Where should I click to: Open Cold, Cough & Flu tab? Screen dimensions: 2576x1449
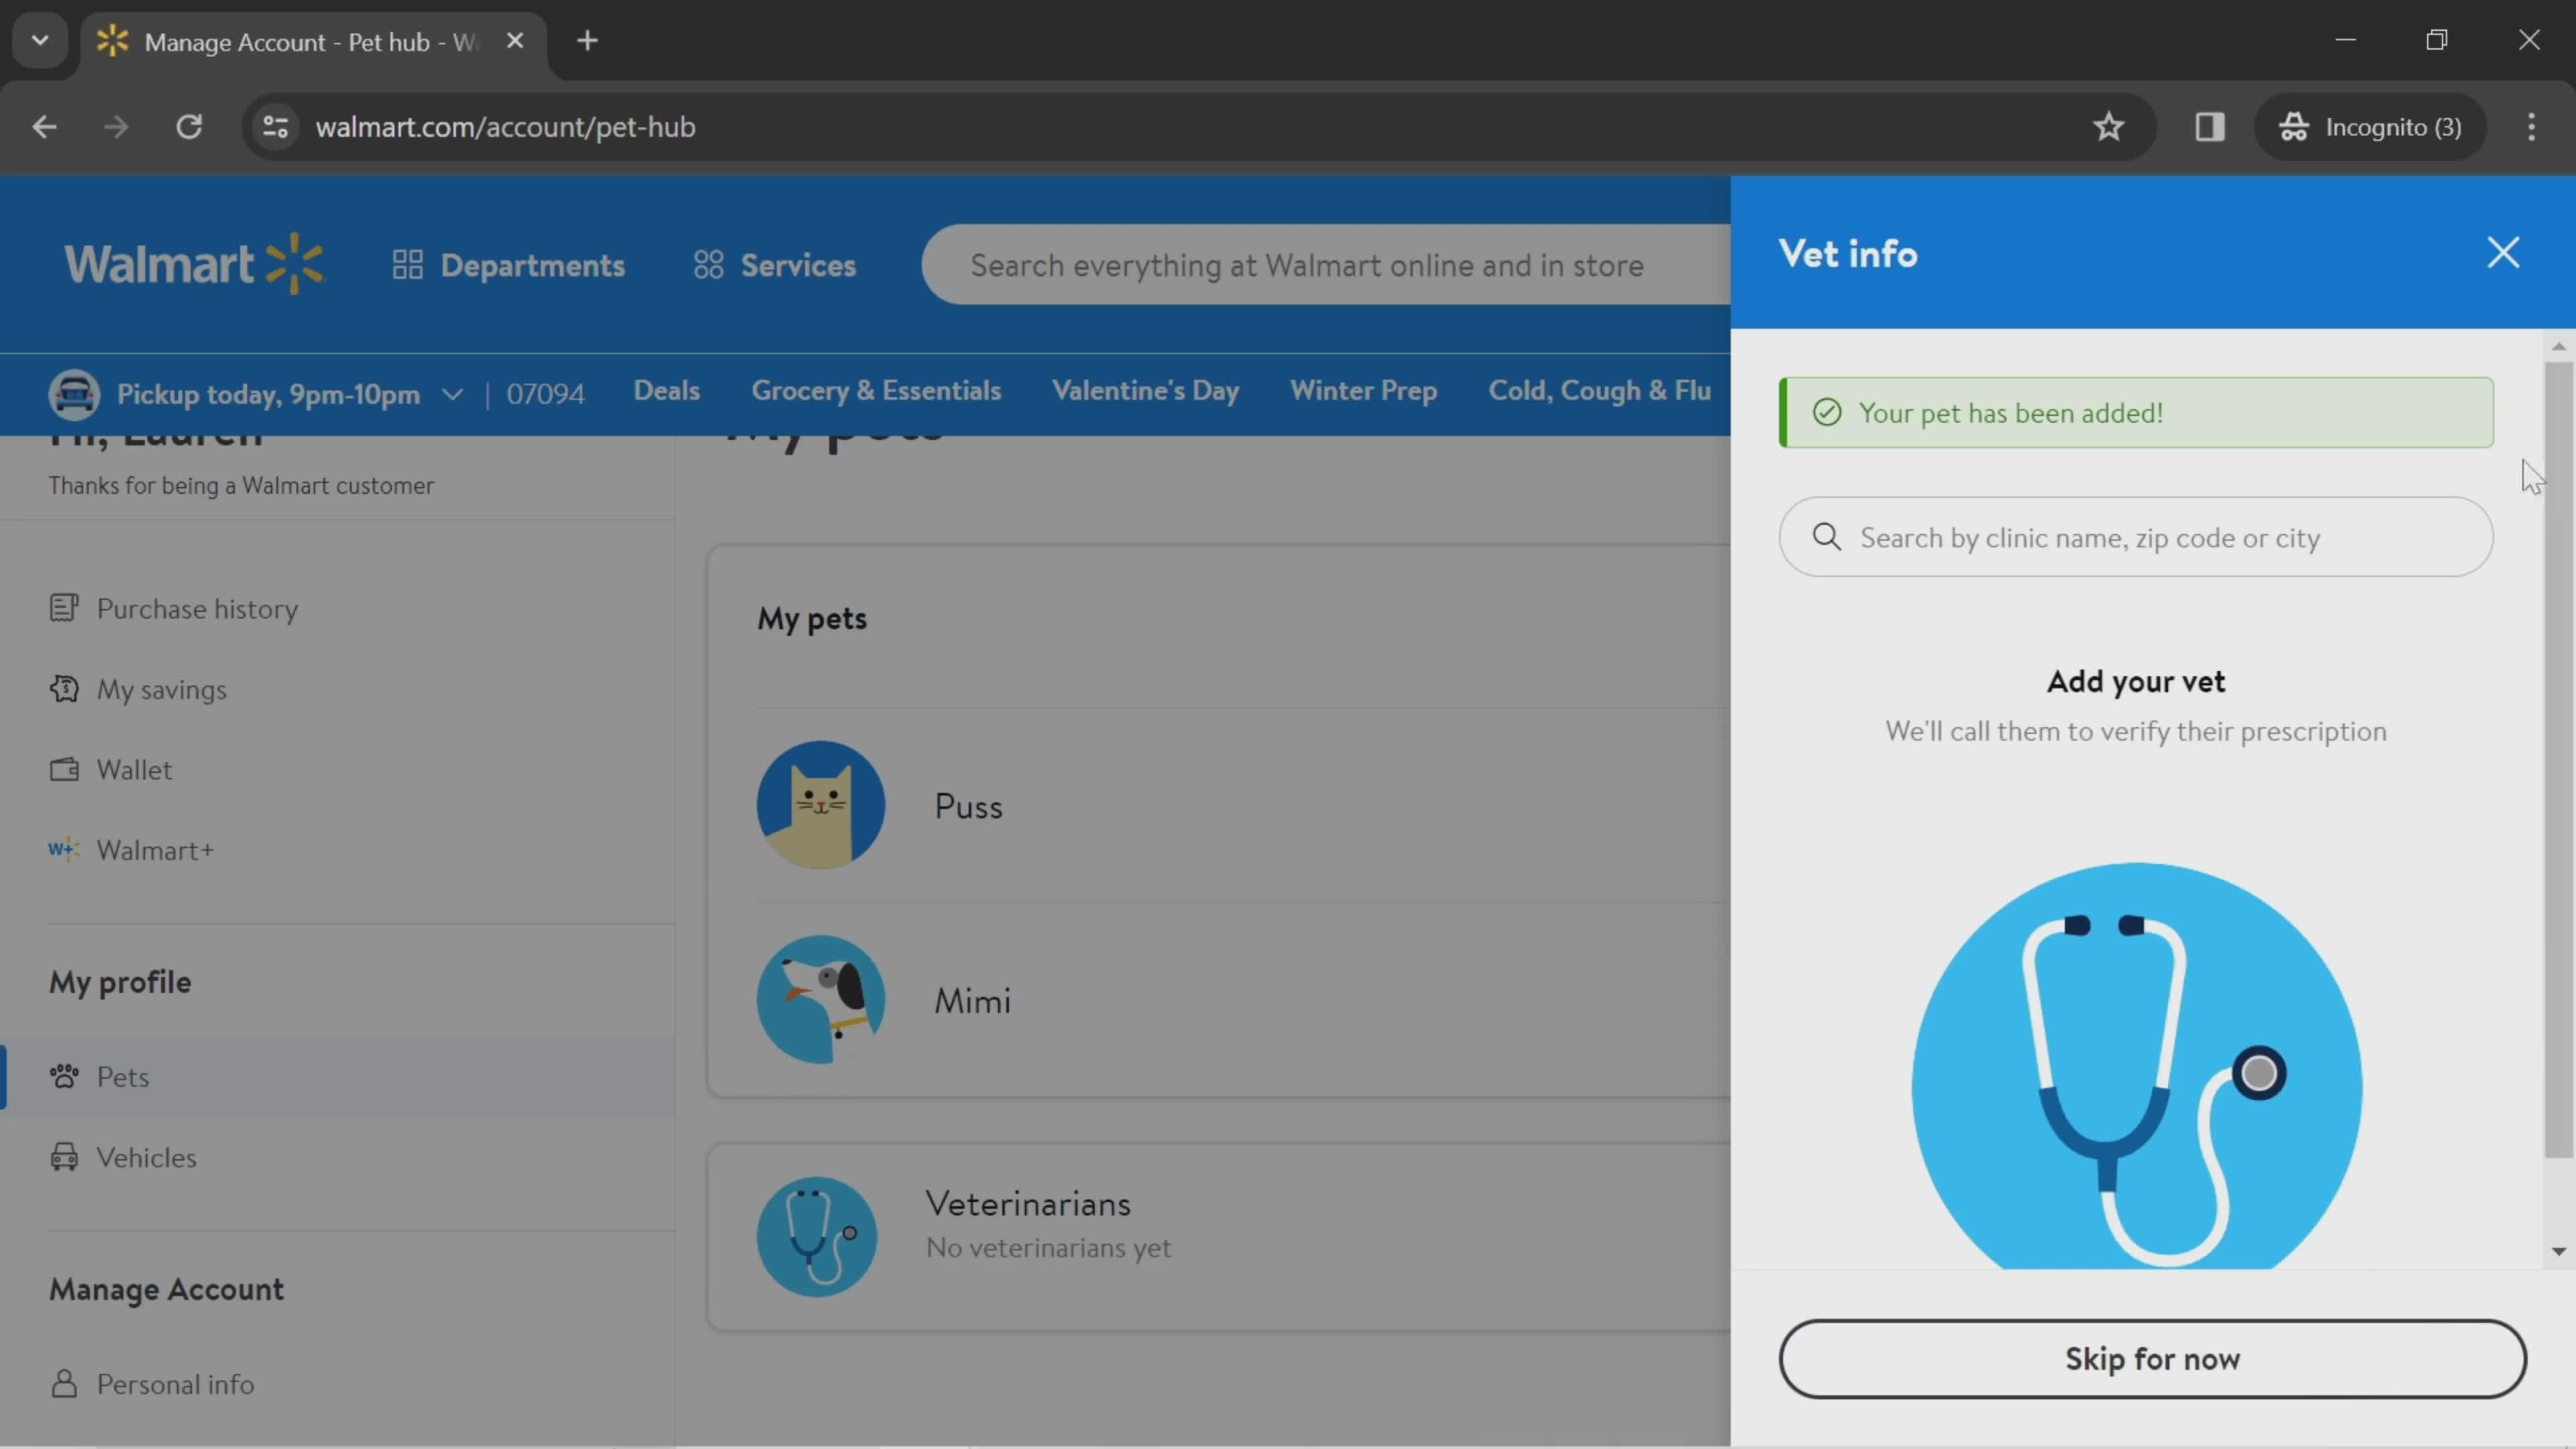[1599, 391]
